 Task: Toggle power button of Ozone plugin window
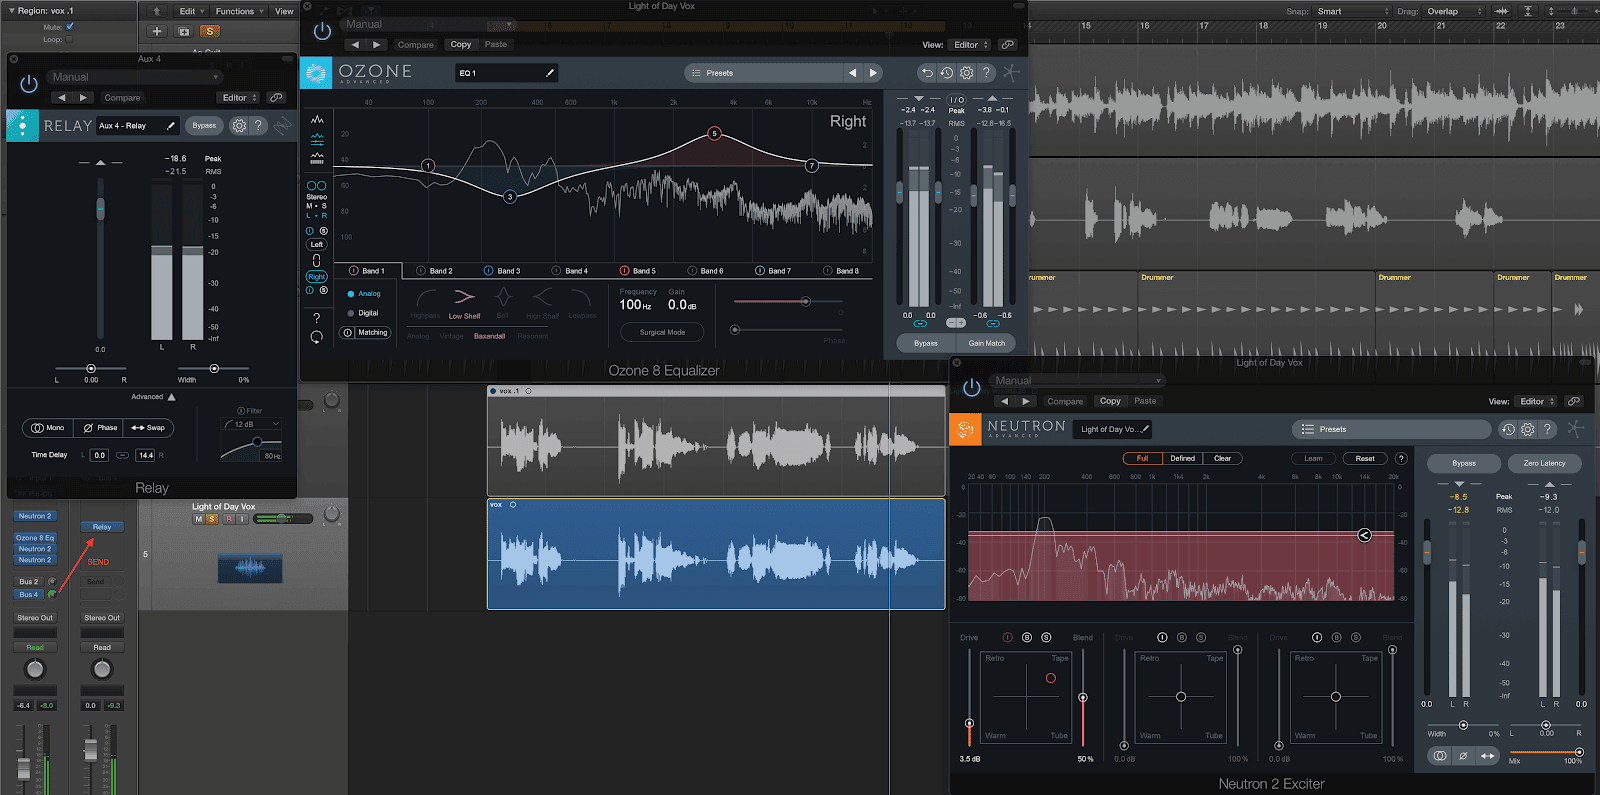coord(322,31)
